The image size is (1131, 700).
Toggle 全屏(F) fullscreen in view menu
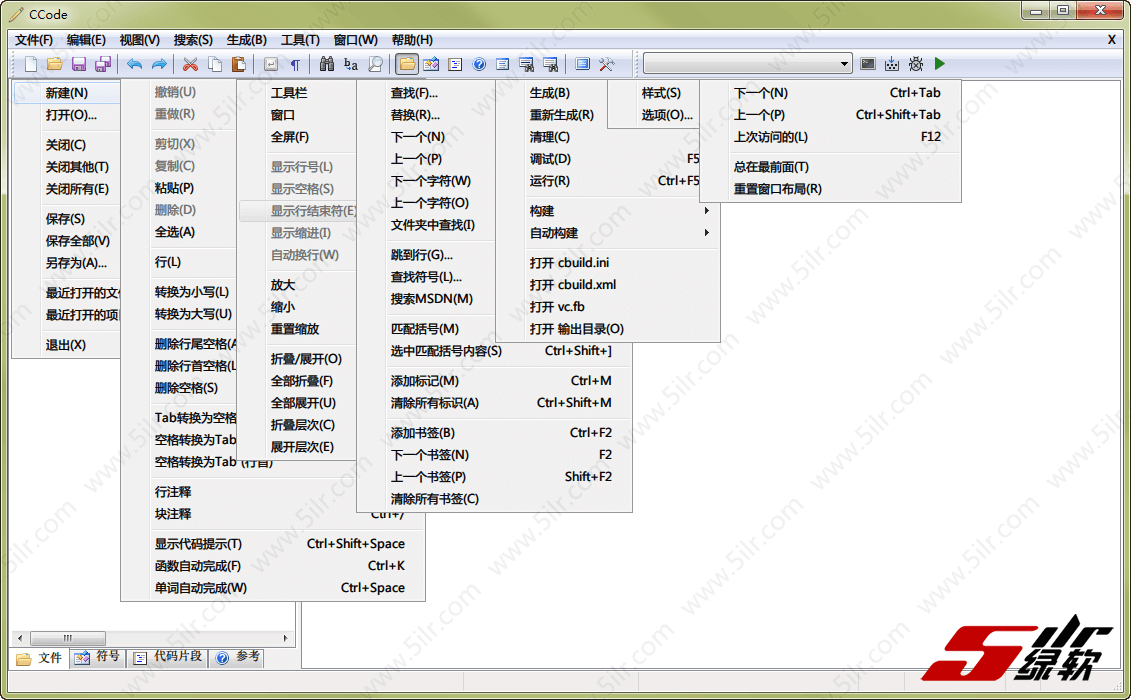pyautogui.click(x=290, y=137)
